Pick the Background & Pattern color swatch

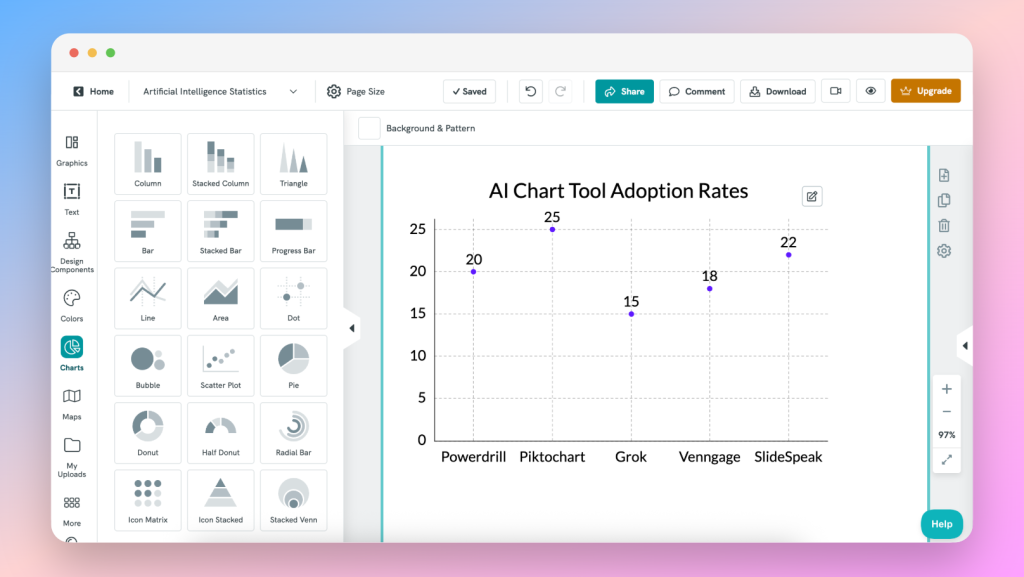[x=369, y=128]
